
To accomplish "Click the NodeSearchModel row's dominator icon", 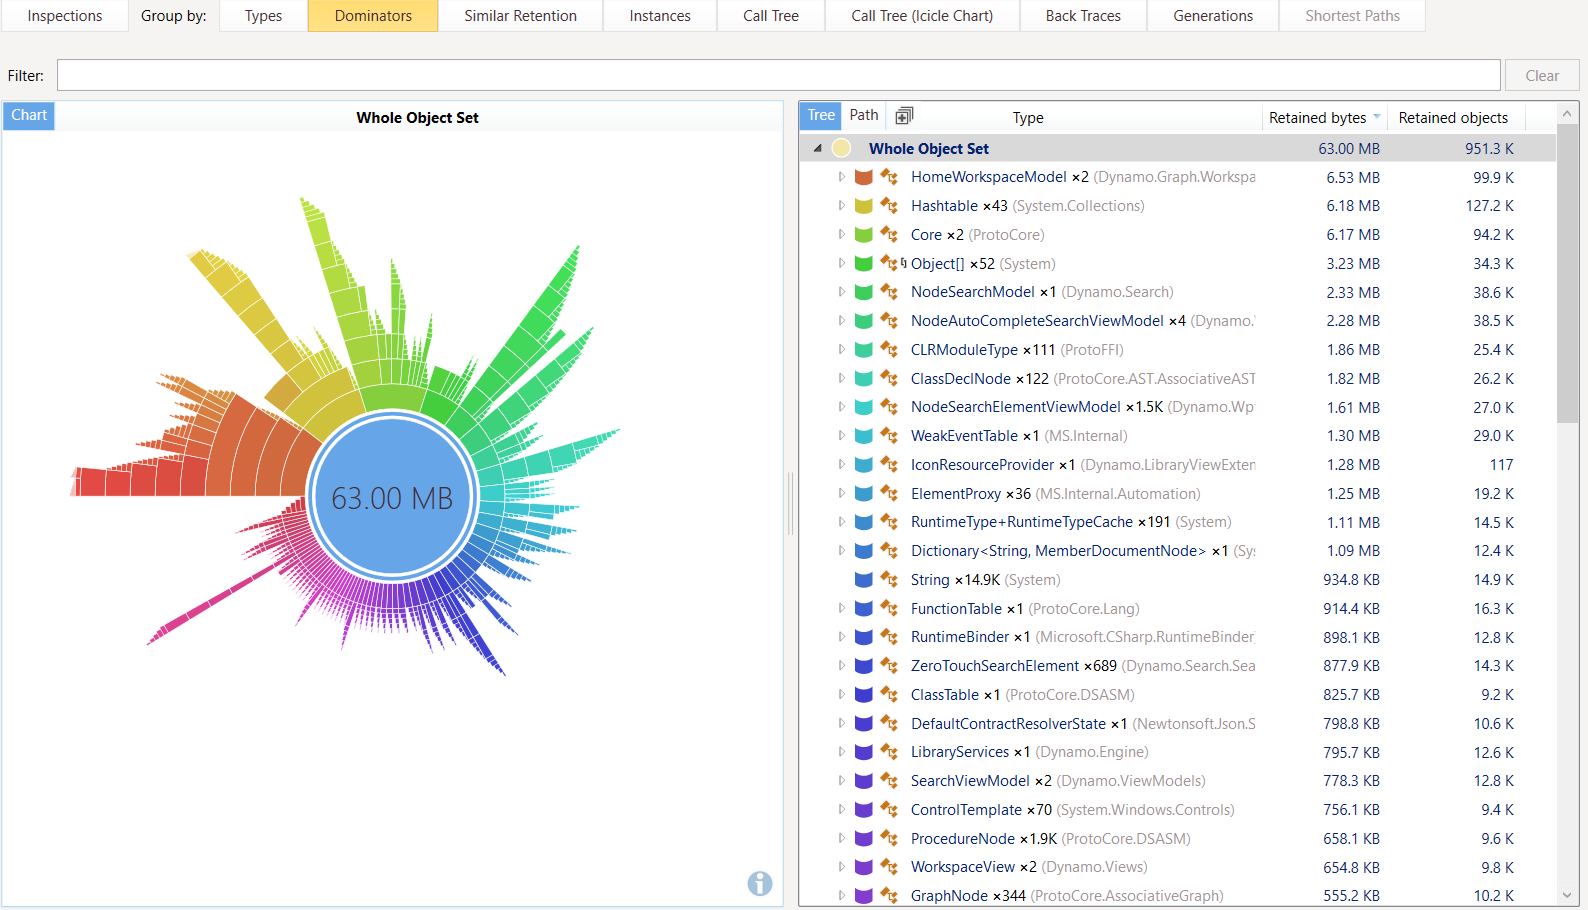I will (889, 292).
